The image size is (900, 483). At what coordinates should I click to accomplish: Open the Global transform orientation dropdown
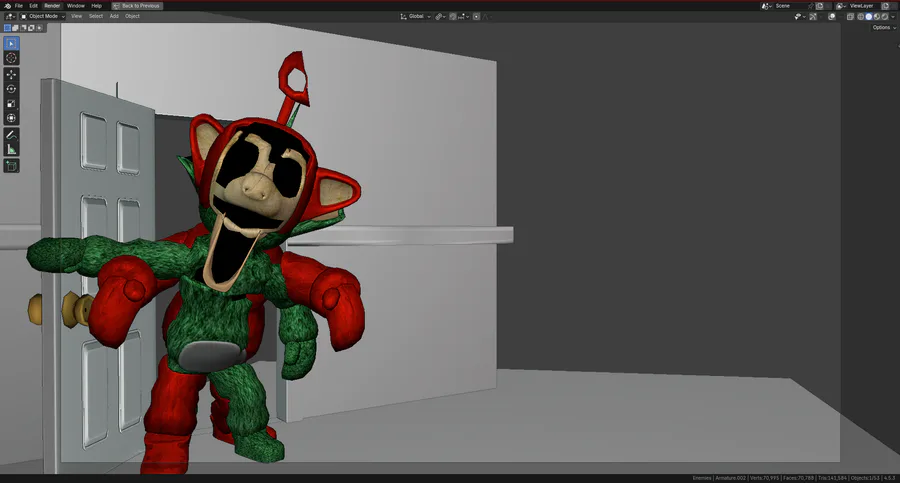click(x=416, y=17)
